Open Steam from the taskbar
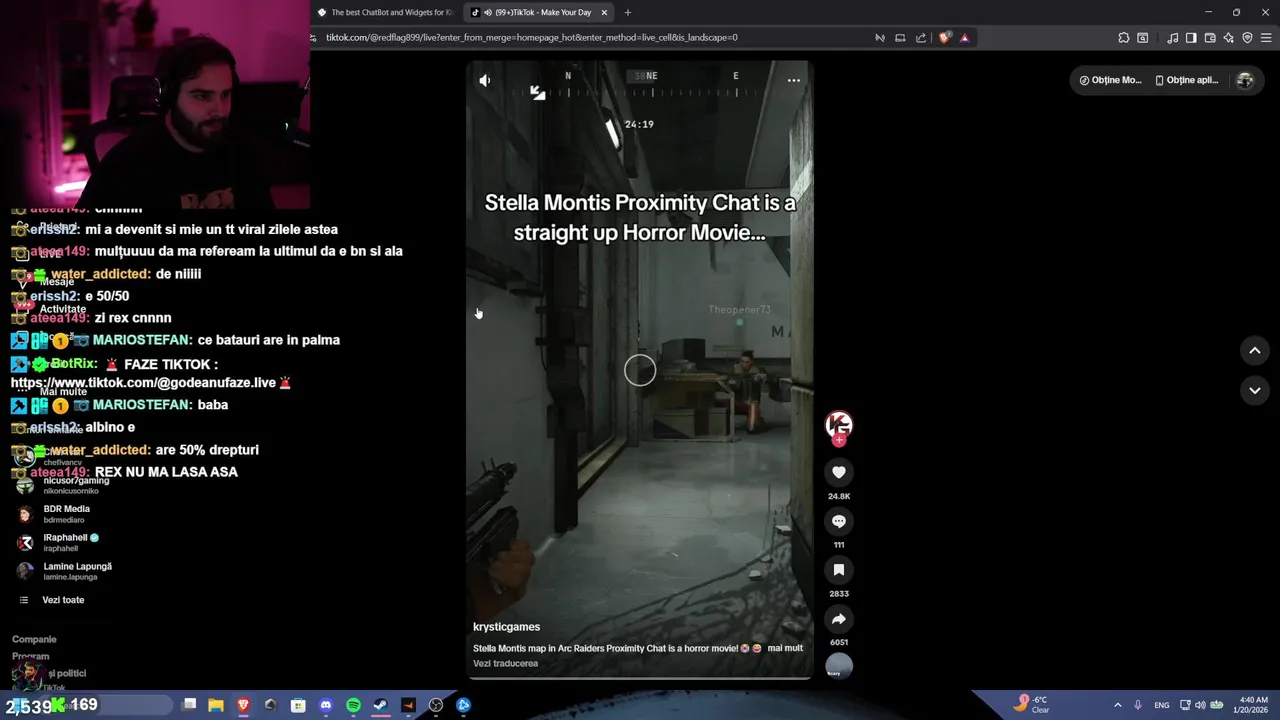 click(x=381, y=705)
